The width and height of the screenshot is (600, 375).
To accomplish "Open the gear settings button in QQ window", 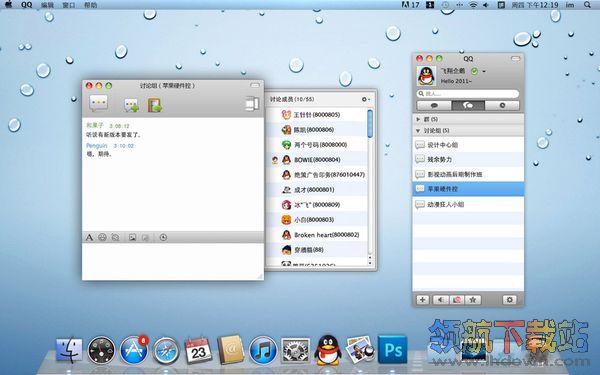I will coord(509,300).
